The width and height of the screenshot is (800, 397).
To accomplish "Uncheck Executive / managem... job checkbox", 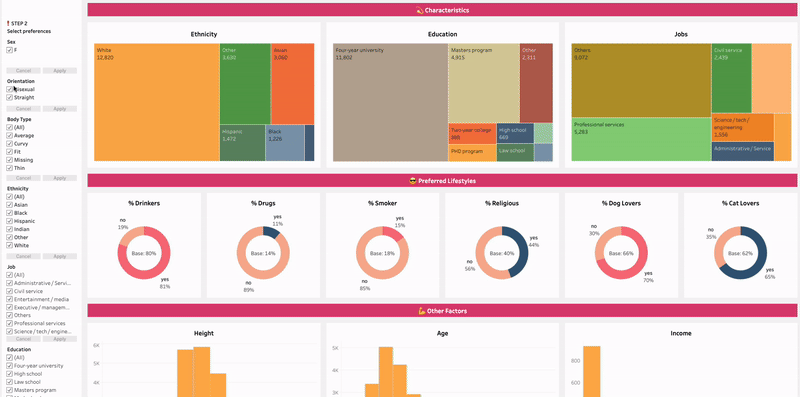I will (x=9, y=308).
